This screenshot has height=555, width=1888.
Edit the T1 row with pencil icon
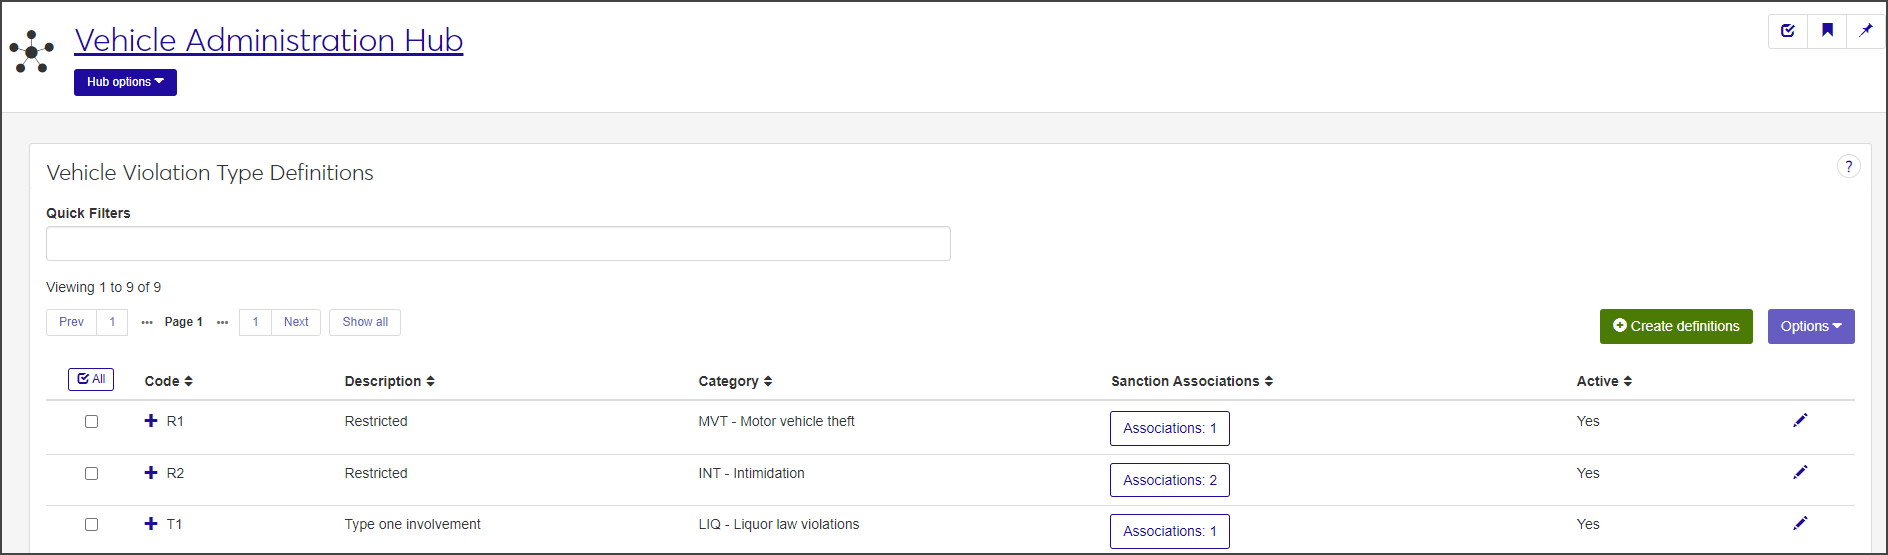[x=1800, y=524]
